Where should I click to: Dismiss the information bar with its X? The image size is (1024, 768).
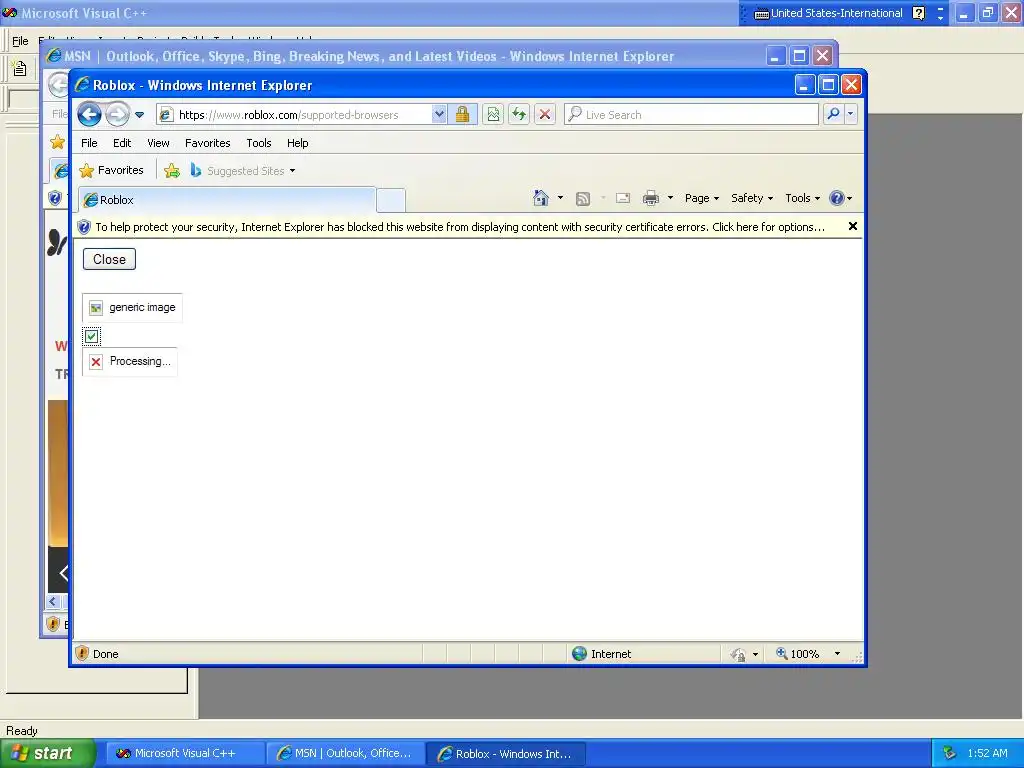click(852, 227)
